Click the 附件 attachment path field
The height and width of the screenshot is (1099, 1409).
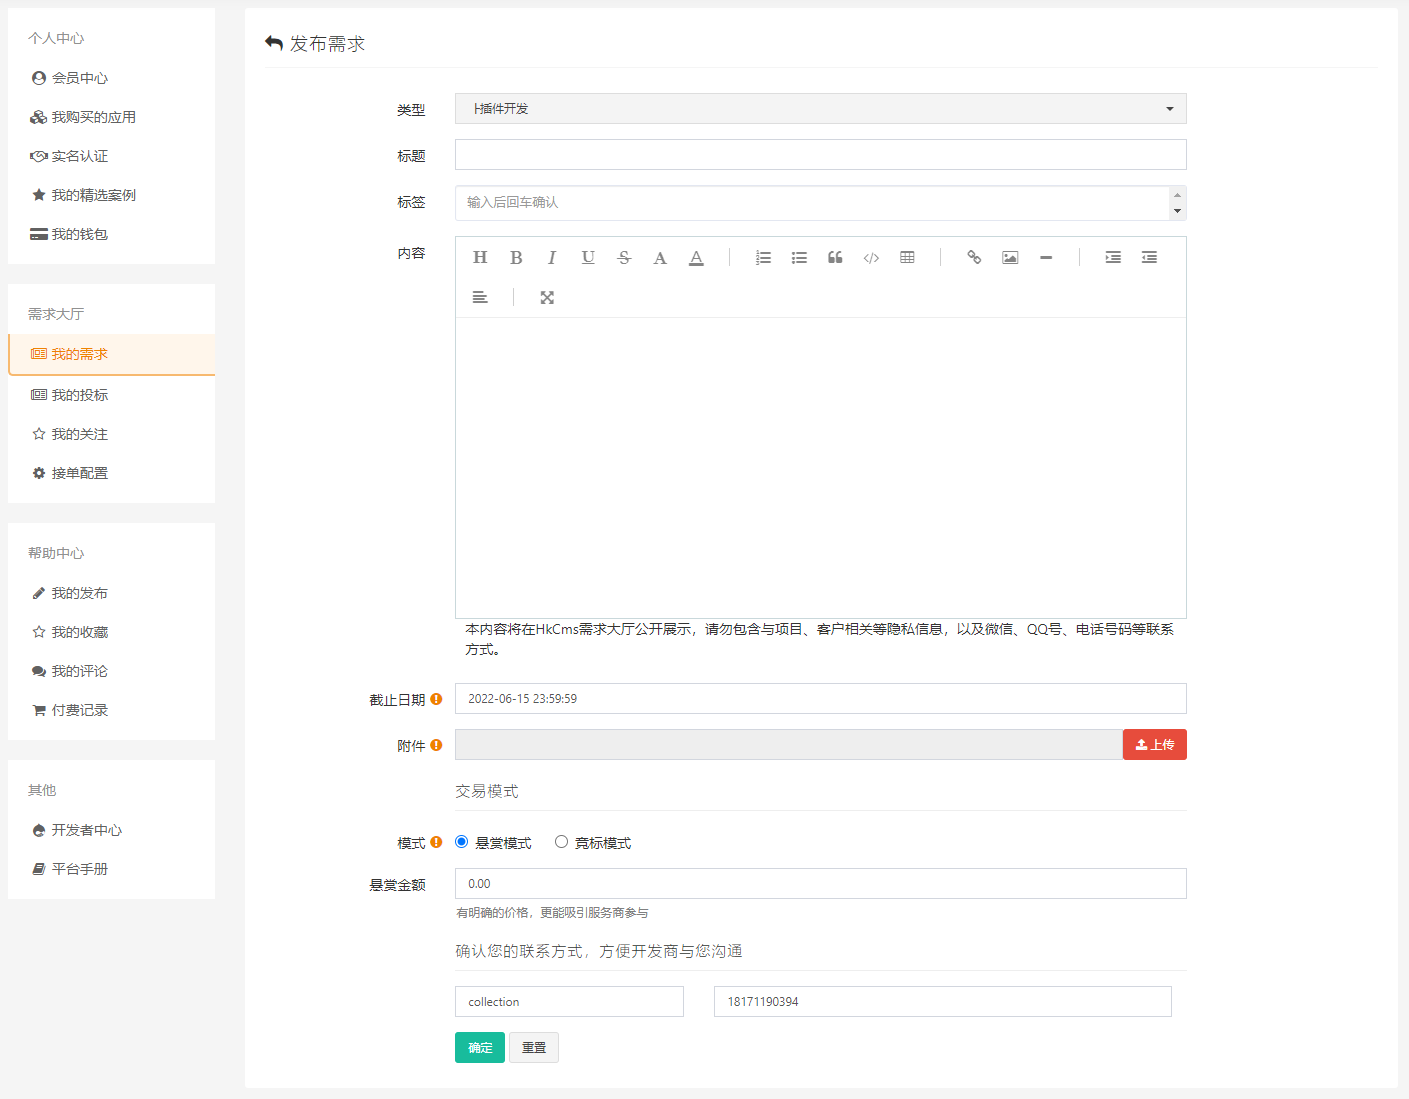click(789, 745)
